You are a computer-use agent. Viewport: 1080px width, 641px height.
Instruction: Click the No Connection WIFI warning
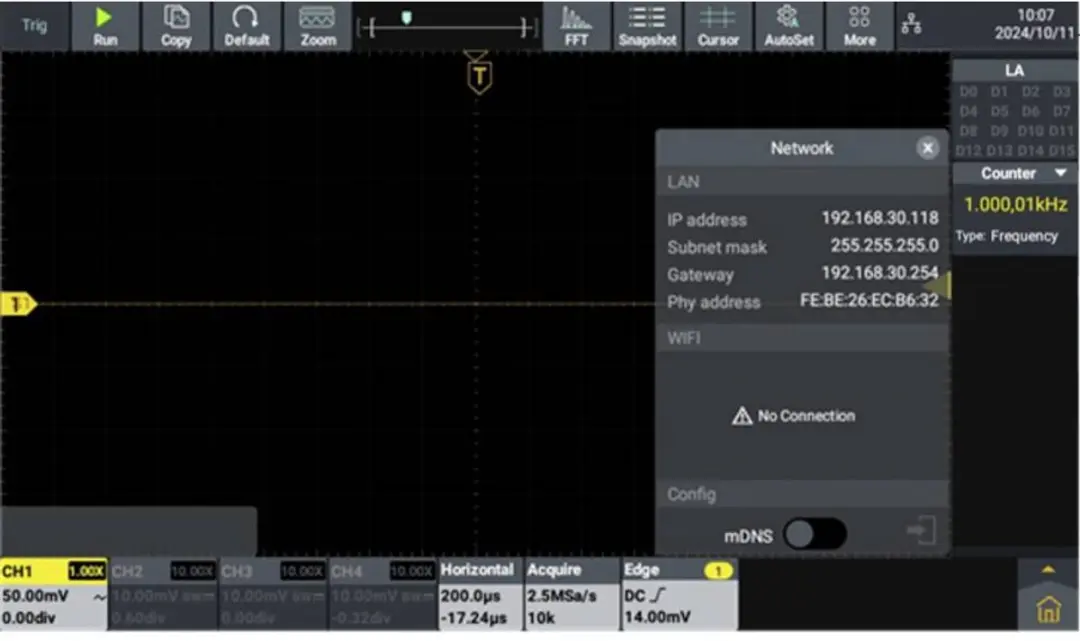pyautogui.click(x=793, y=416)
